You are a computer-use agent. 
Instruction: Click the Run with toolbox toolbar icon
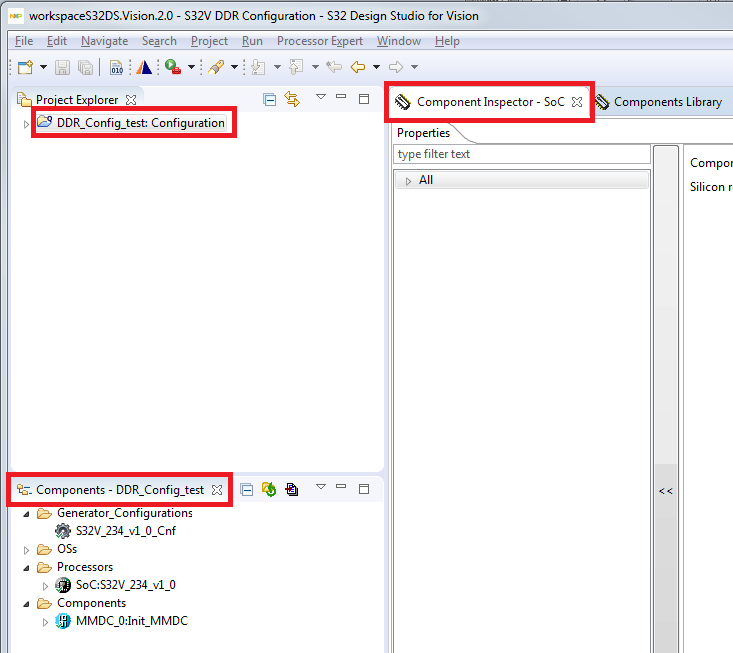click(173, 67)
